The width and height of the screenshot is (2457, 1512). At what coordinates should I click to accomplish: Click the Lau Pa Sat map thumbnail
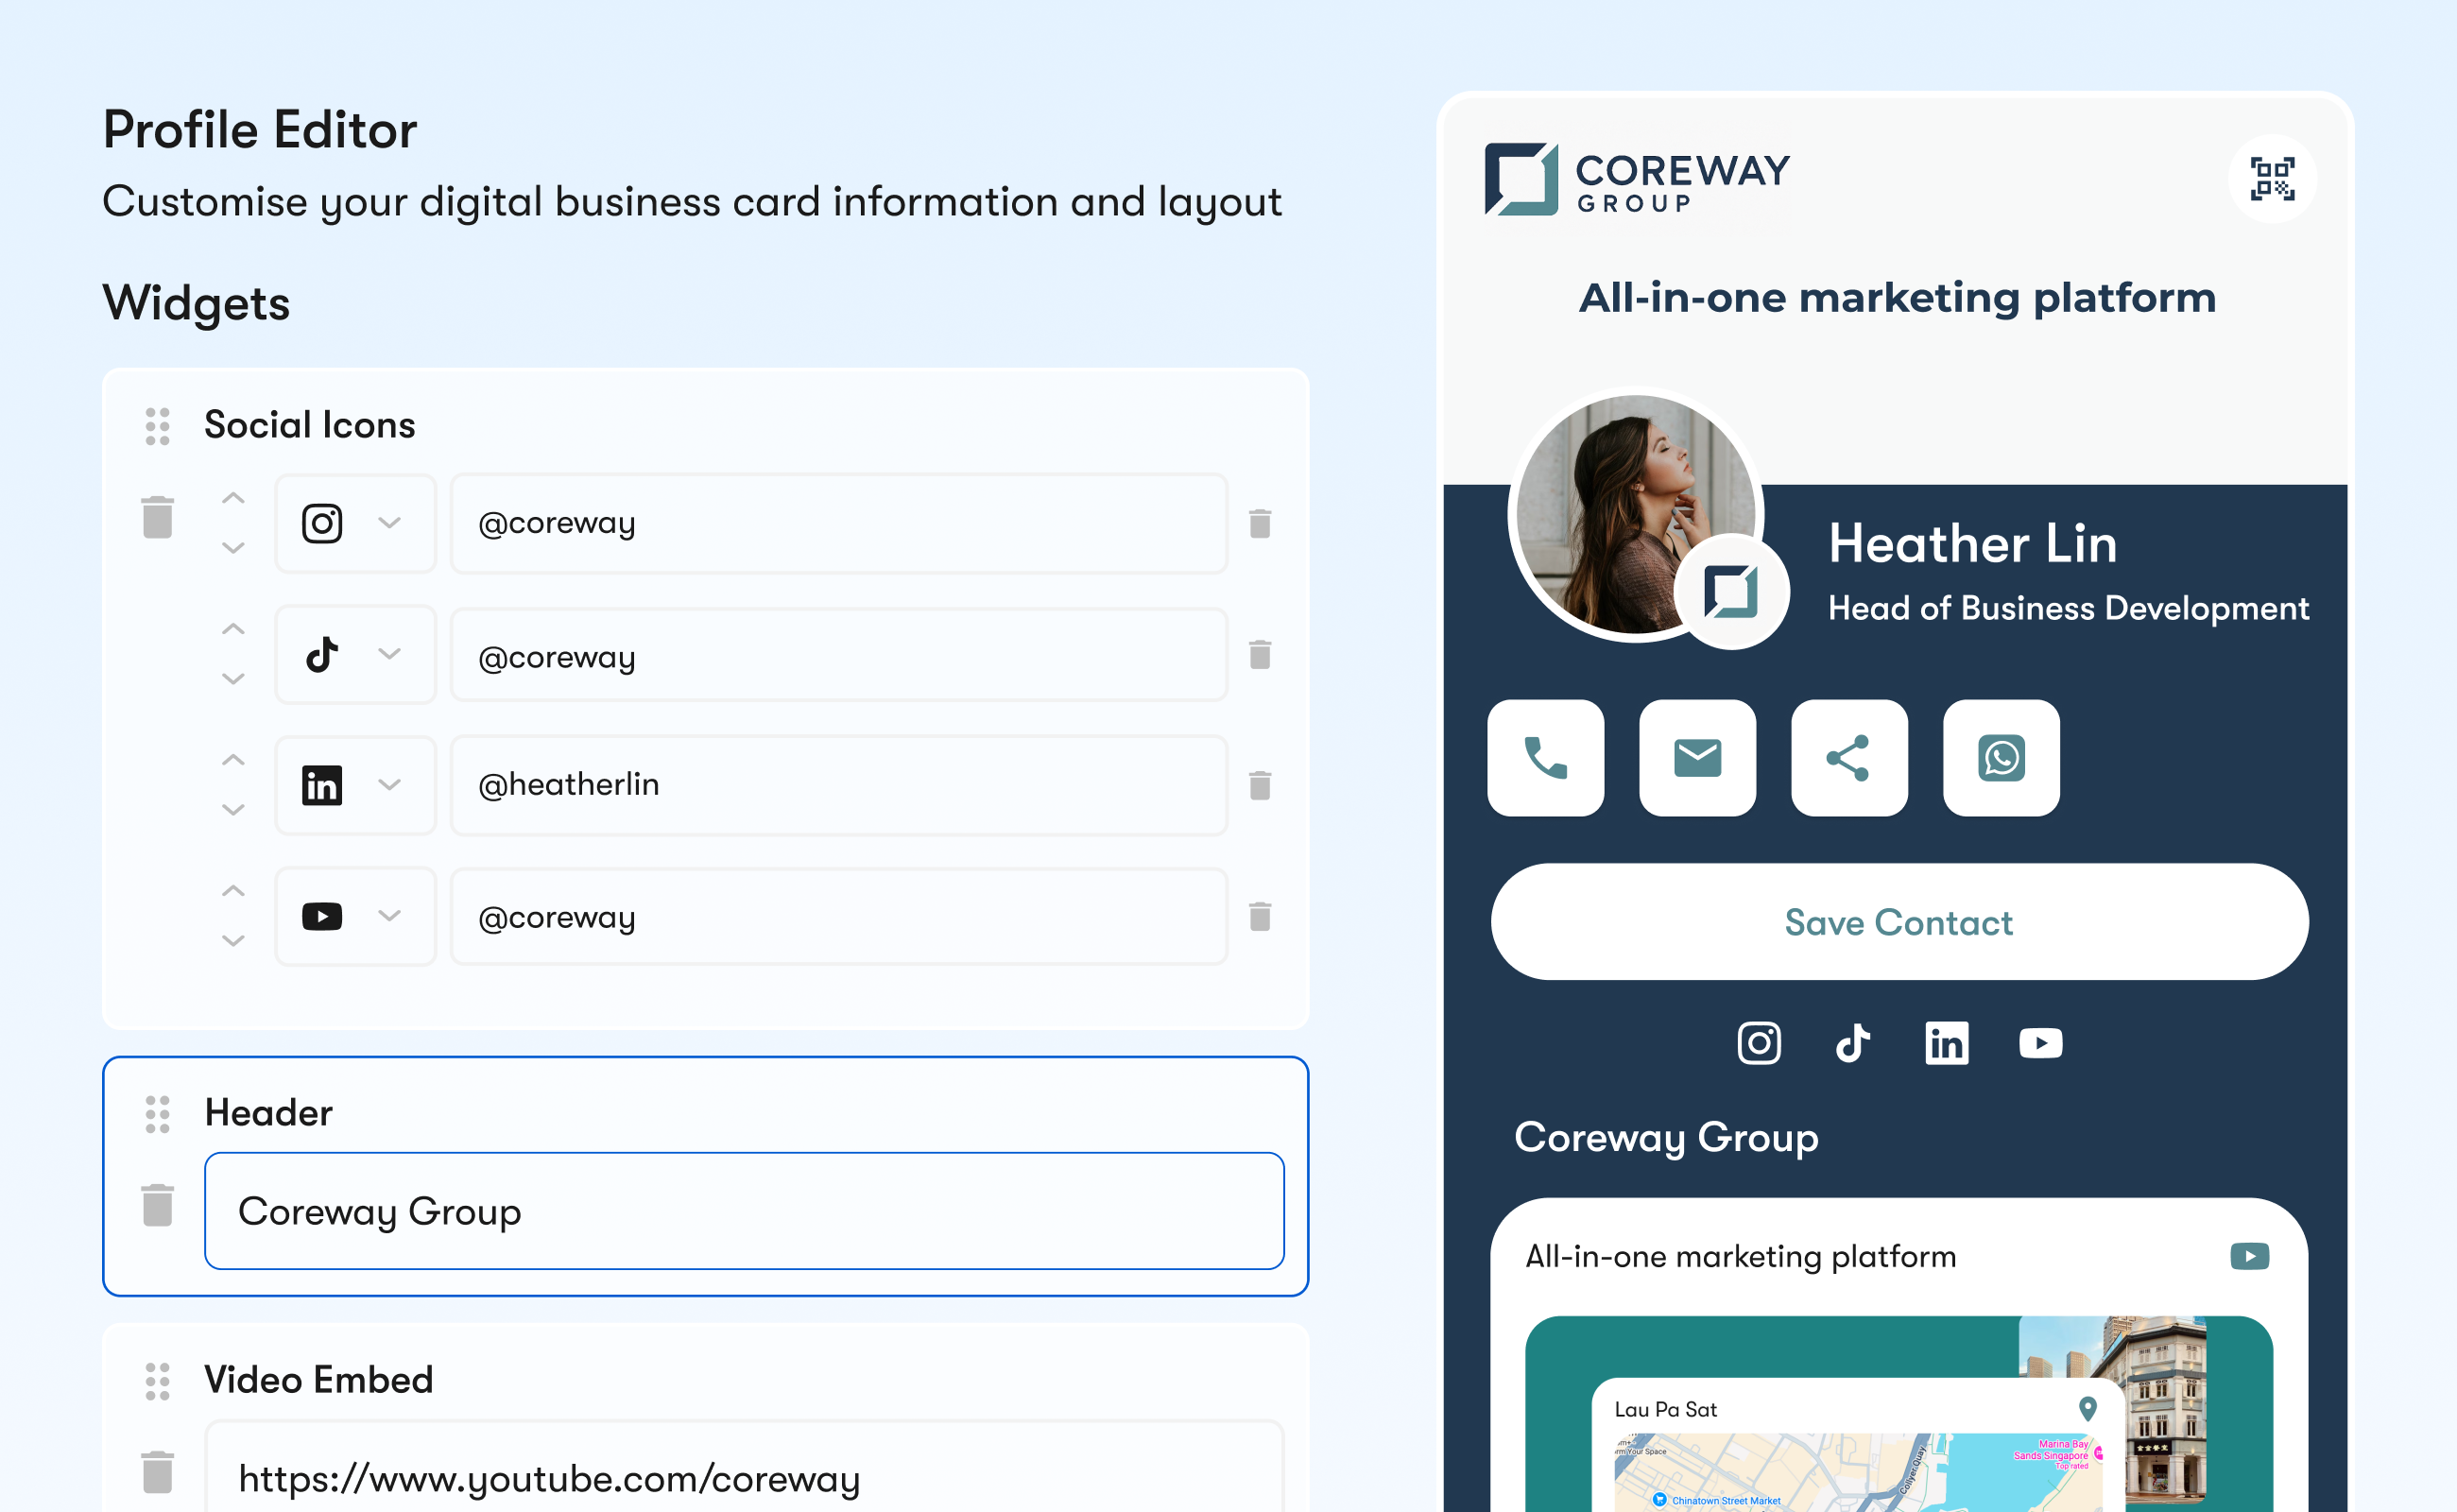coord(1858,1472)
